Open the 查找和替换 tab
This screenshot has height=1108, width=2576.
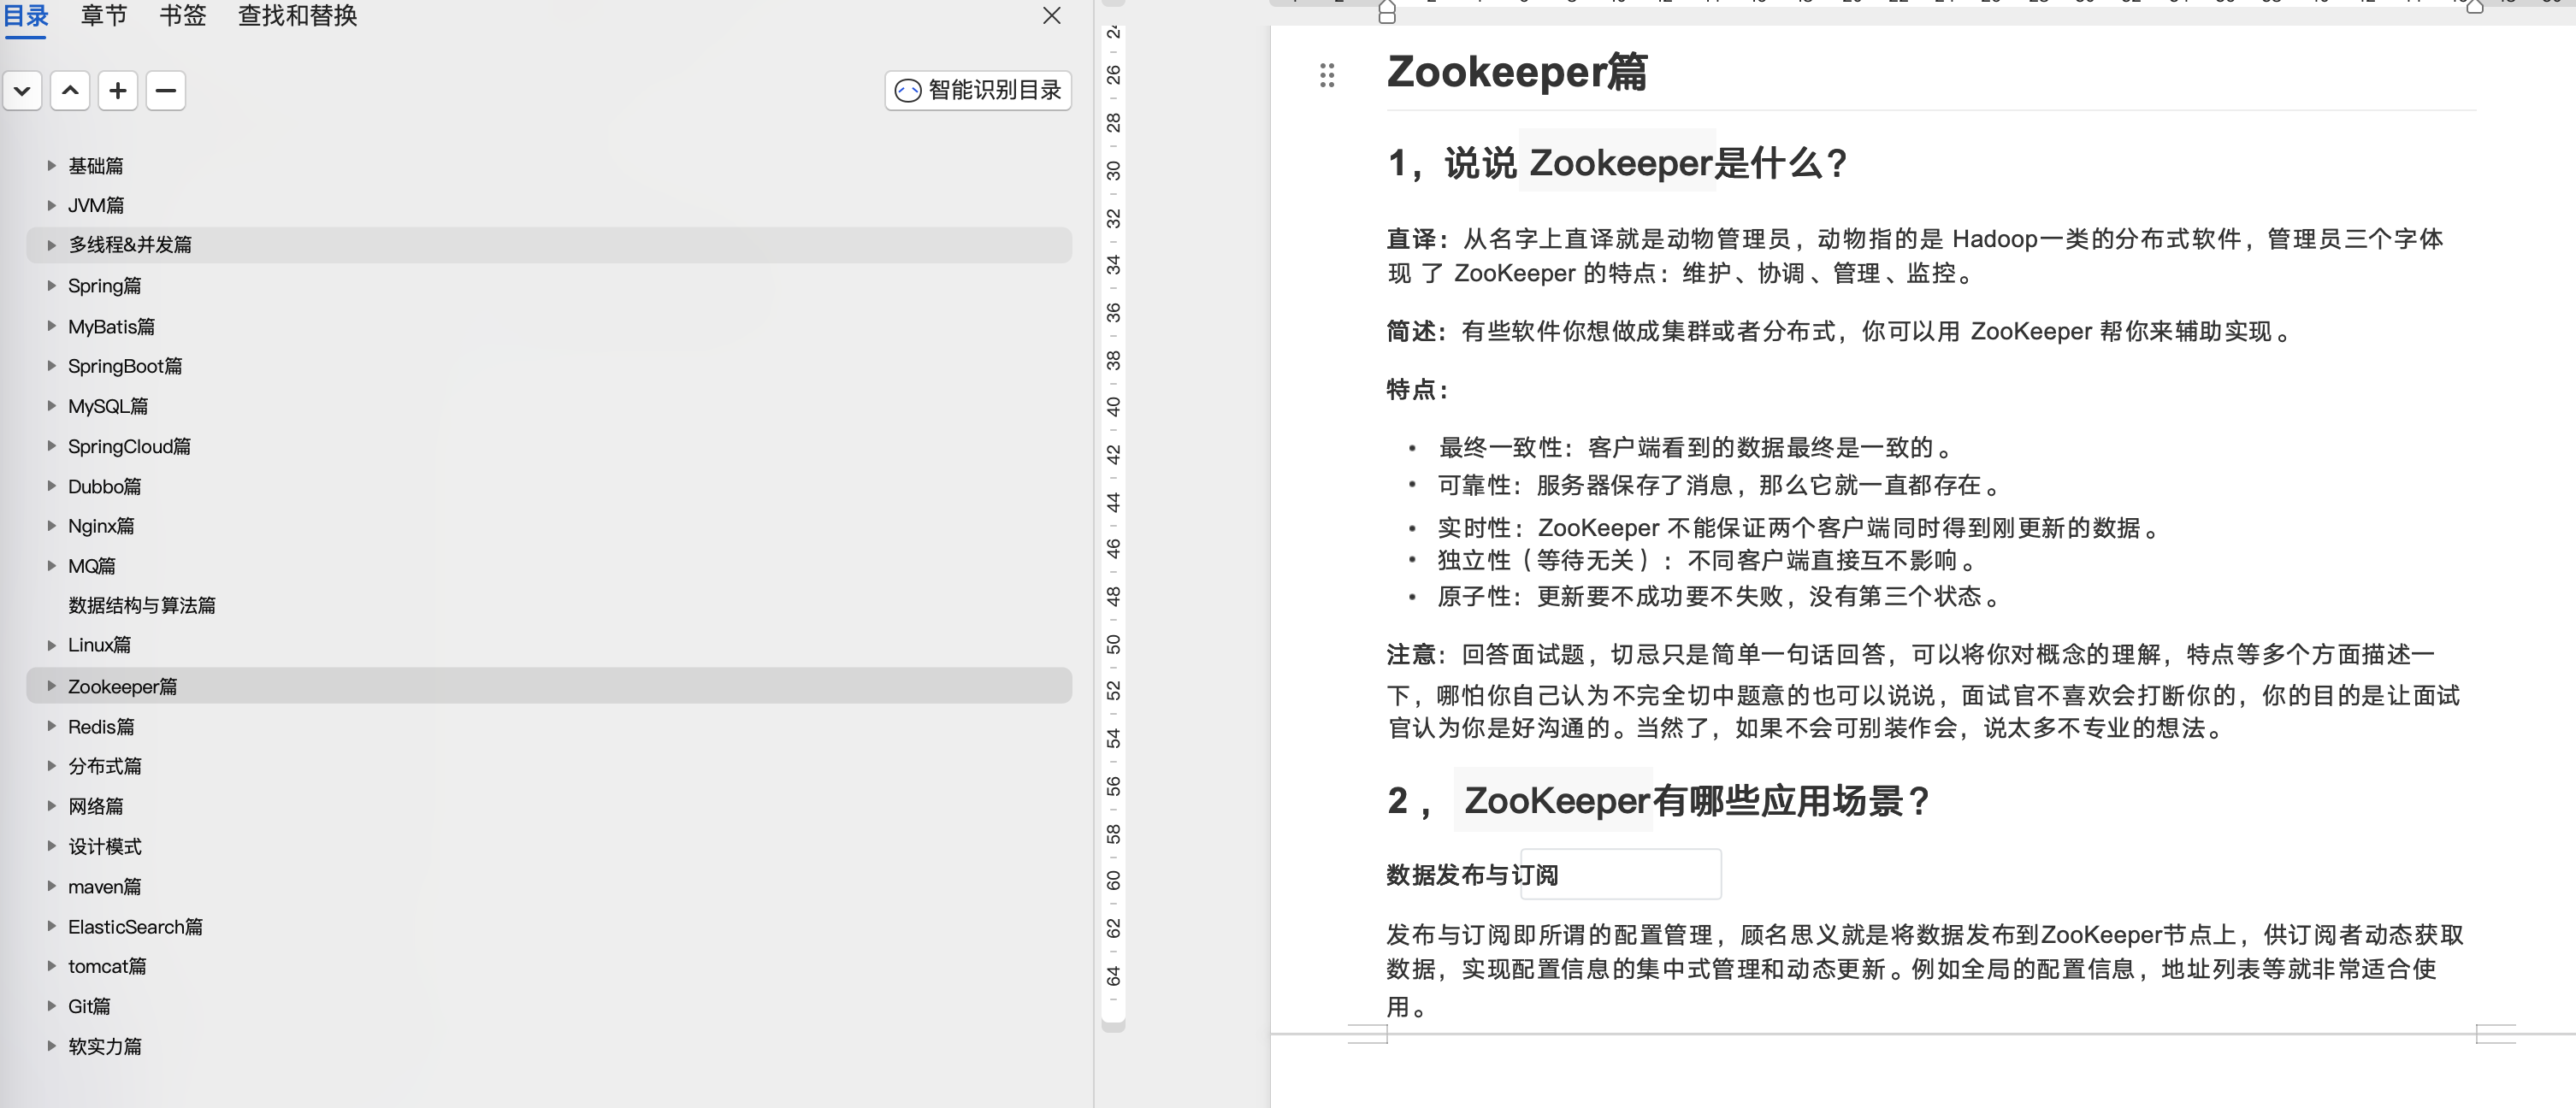(x=297, y=16)
